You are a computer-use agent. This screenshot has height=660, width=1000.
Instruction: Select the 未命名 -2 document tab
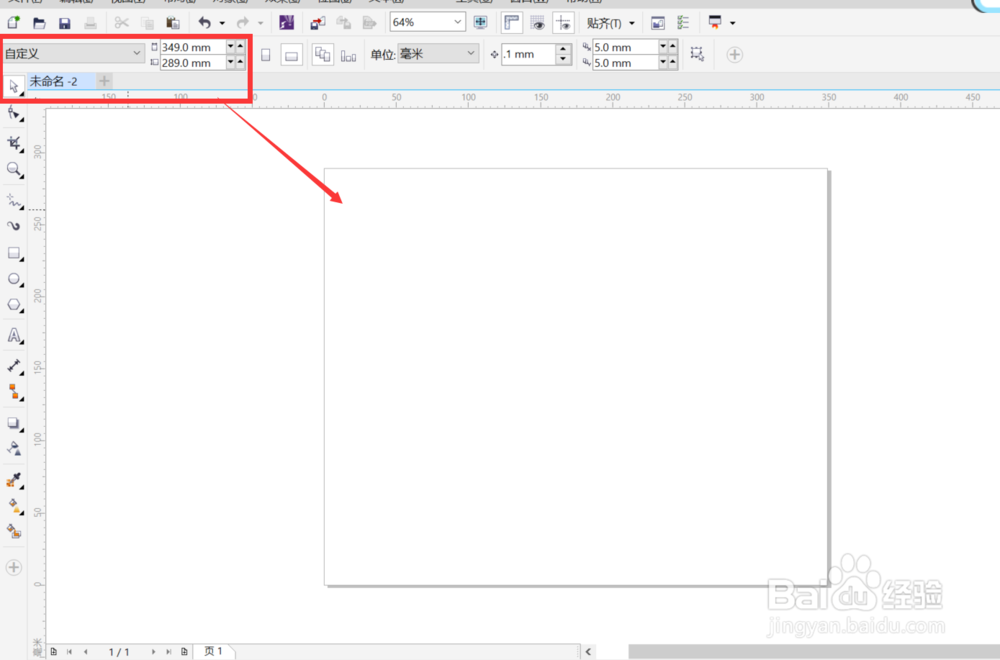pyautogui.click(x=54, y=81)
